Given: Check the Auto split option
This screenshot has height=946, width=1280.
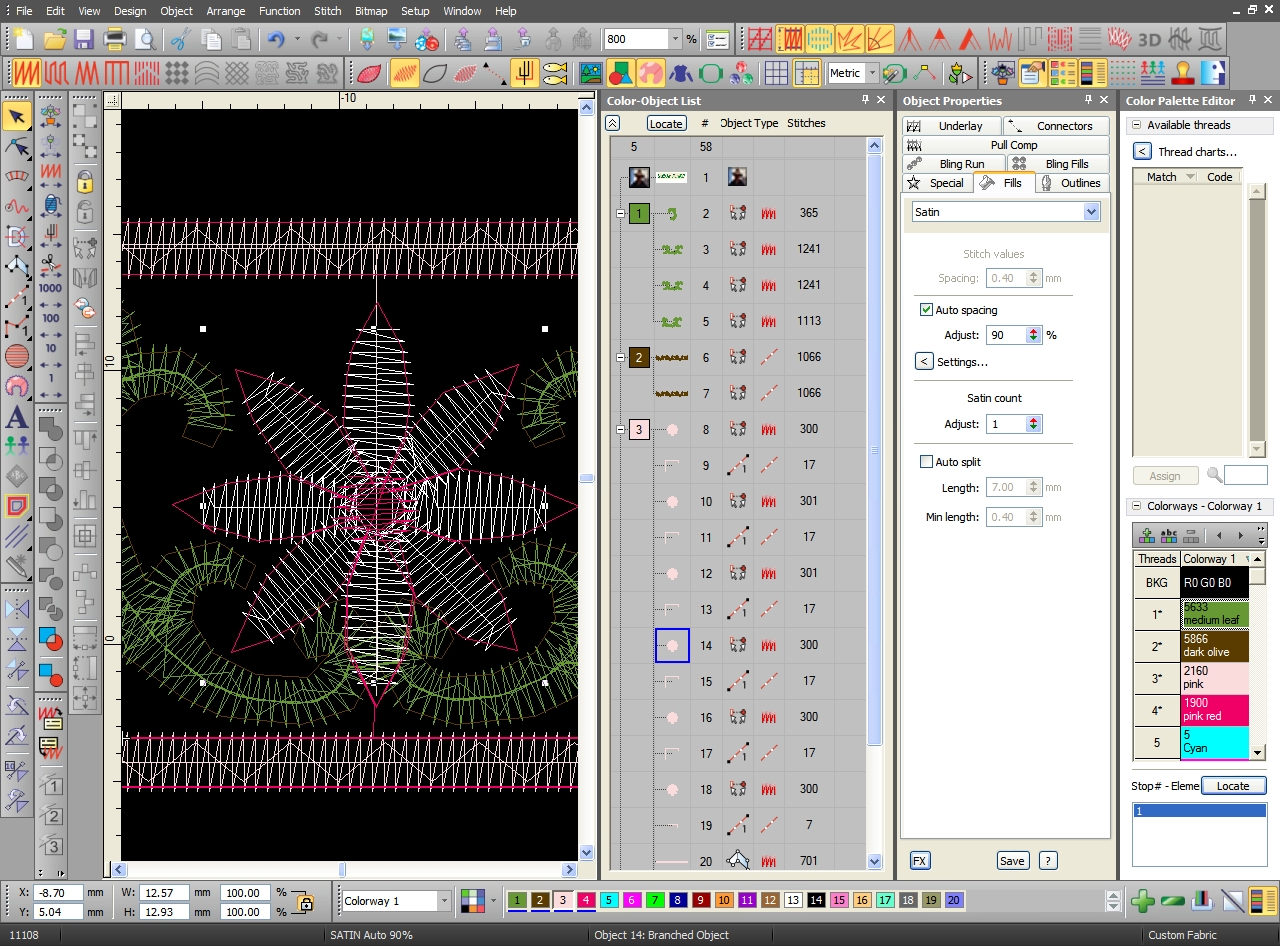Looking at the screenshot, I should pyautogui.click(x=927, y=461).
